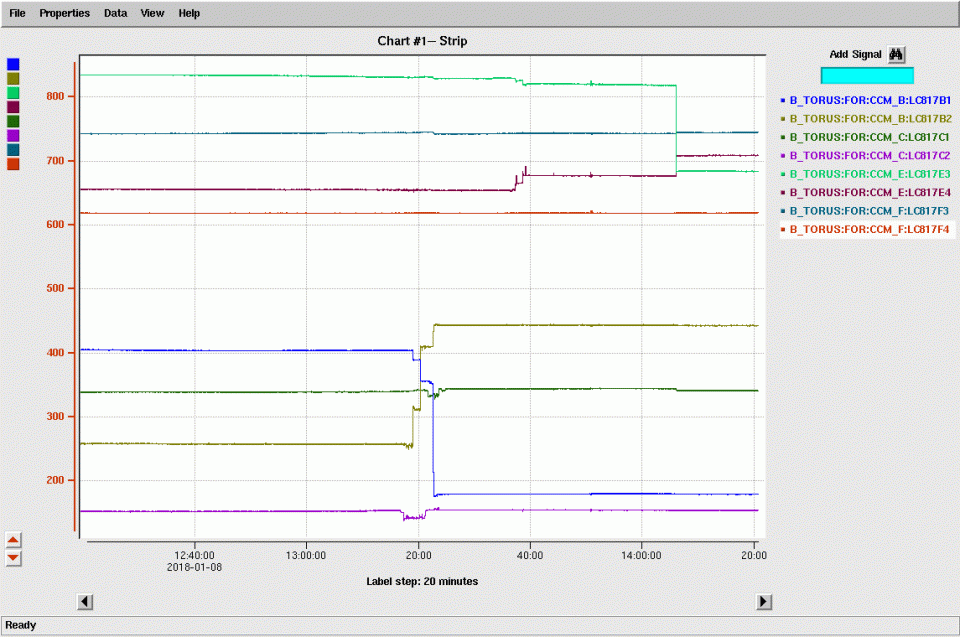The image size is (960, 637).
Task: Click the 2018-01-08 date label
Action: 194,567
